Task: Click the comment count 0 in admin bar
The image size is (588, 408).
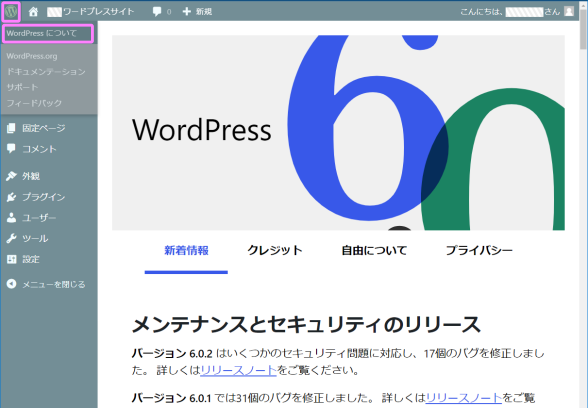Action: (x=169, y=12)
